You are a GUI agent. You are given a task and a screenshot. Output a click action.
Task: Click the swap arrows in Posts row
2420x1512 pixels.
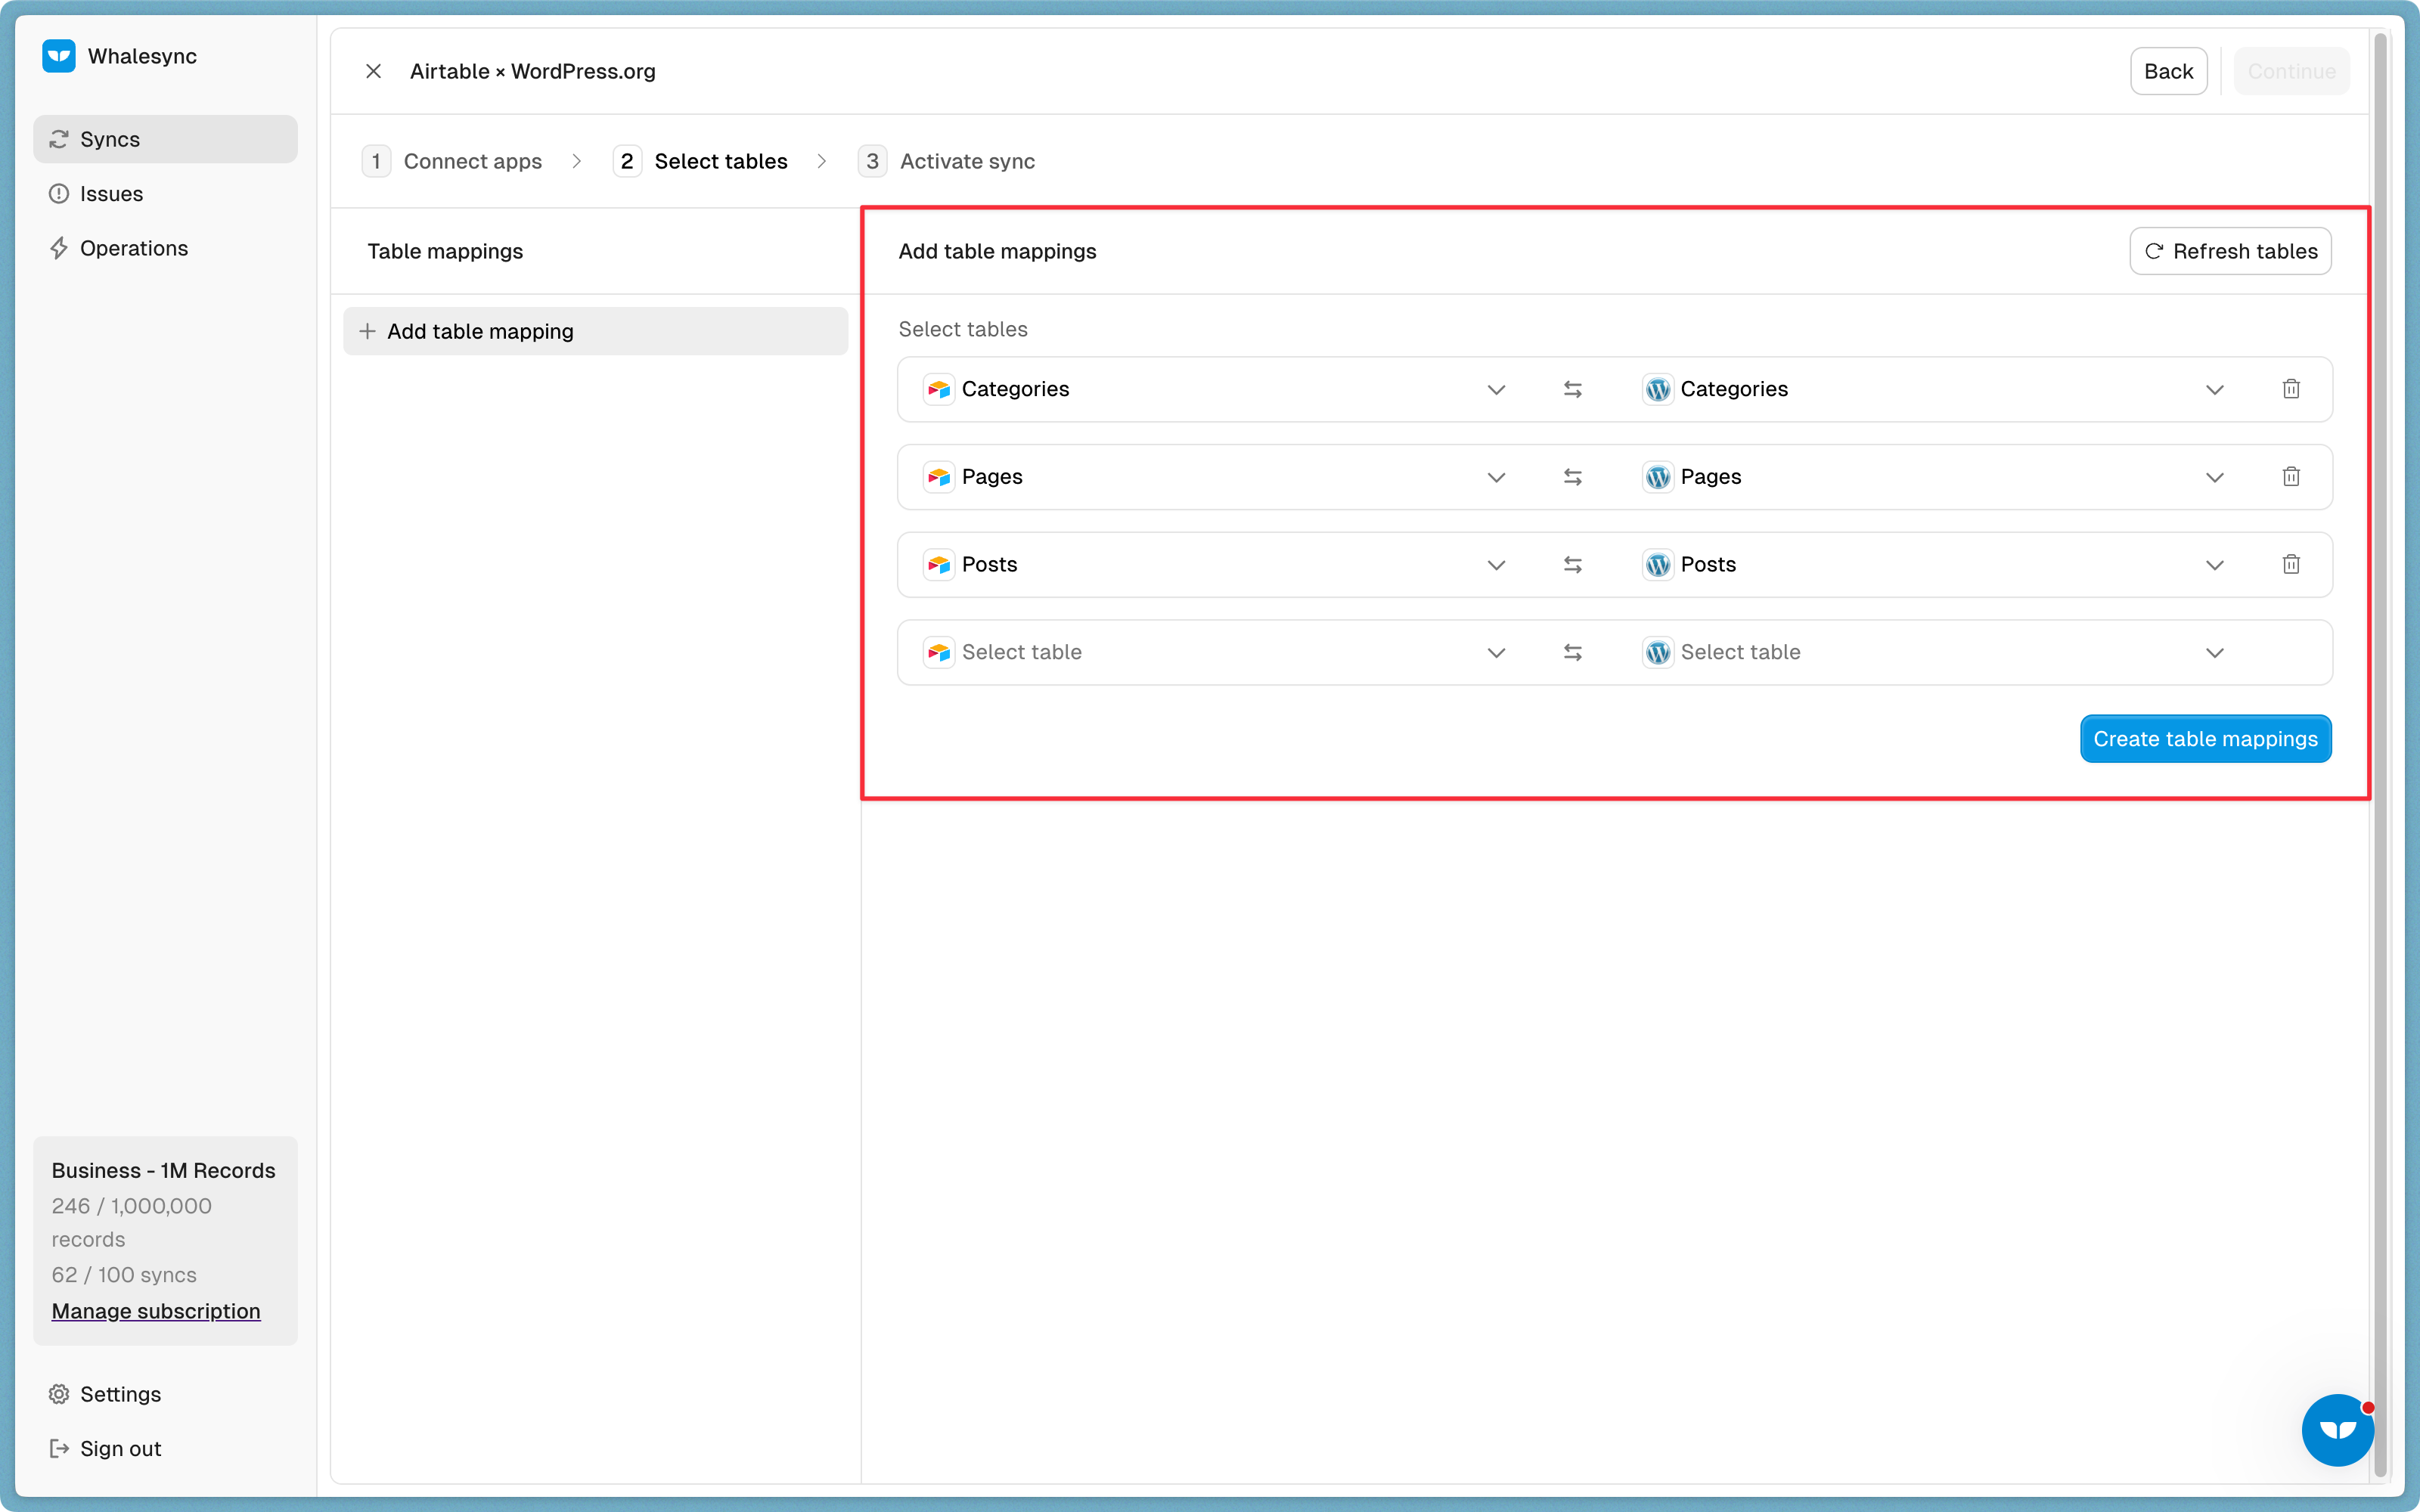point(1572,565)
